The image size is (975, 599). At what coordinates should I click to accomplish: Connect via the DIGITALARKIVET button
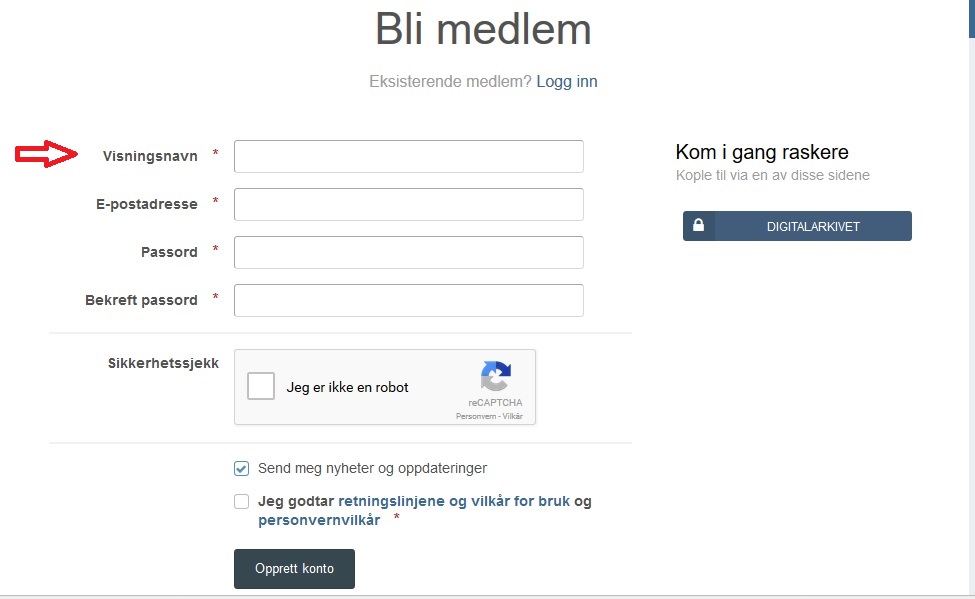pos(812,226)
